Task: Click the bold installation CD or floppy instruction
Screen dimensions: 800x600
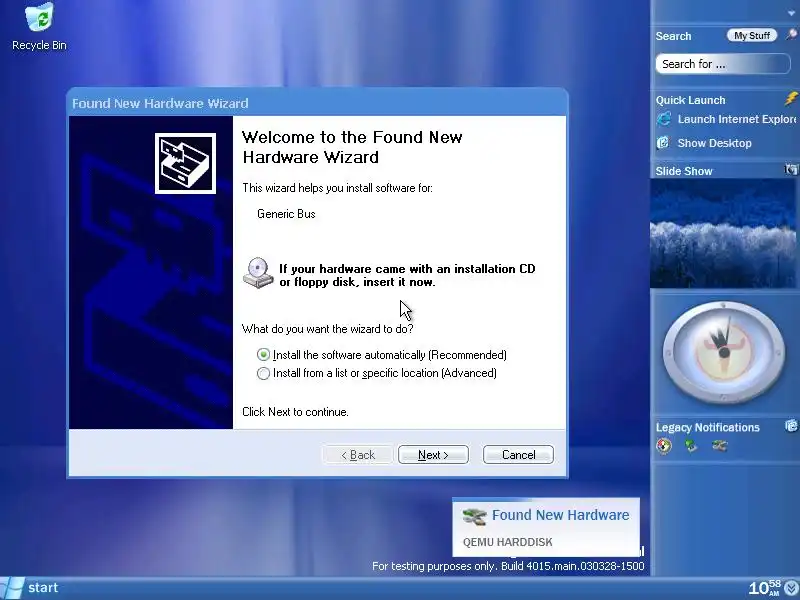Action: [x=407, y=276]
